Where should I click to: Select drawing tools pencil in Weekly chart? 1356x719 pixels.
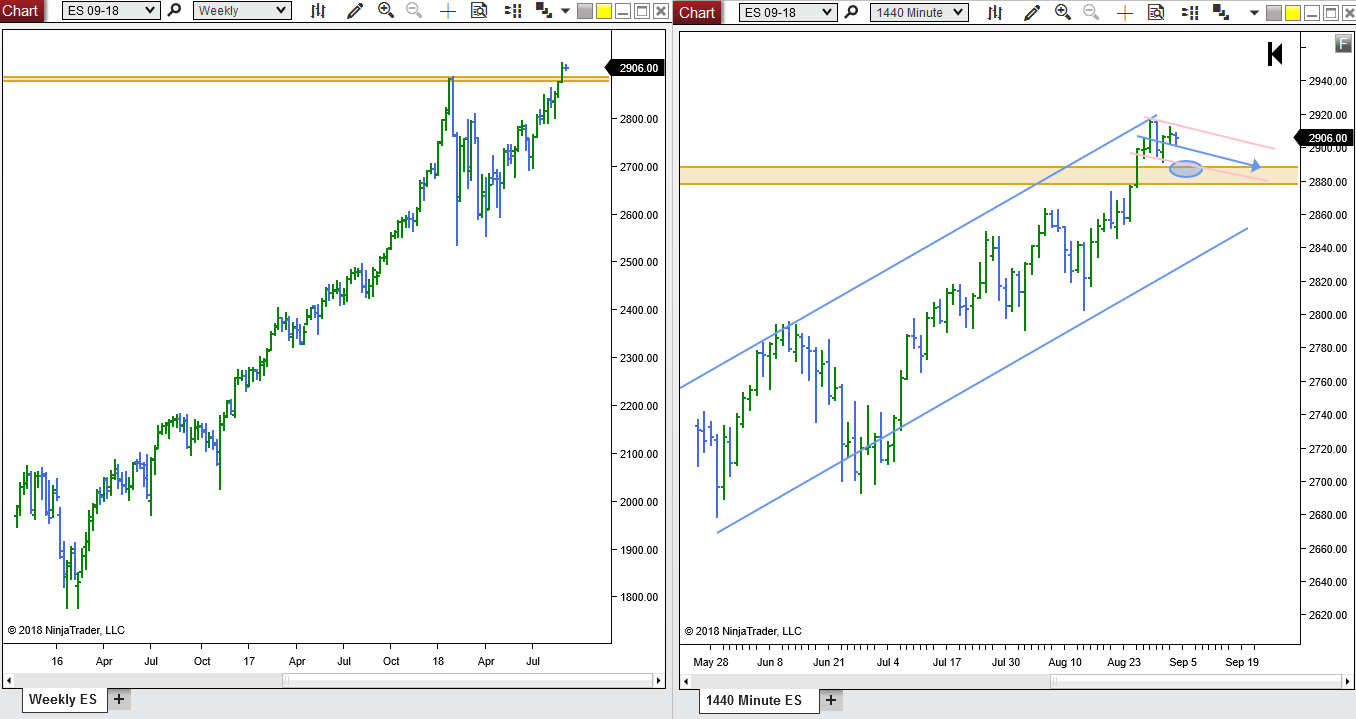click(355, 12)
